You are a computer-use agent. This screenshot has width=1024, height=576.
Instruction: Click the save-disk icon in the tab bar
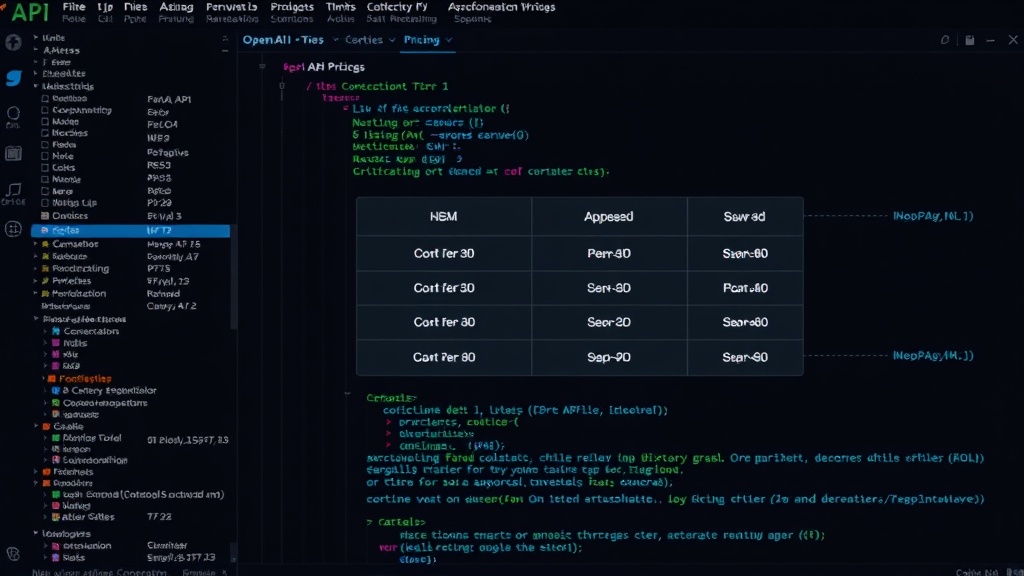point(970,40)
